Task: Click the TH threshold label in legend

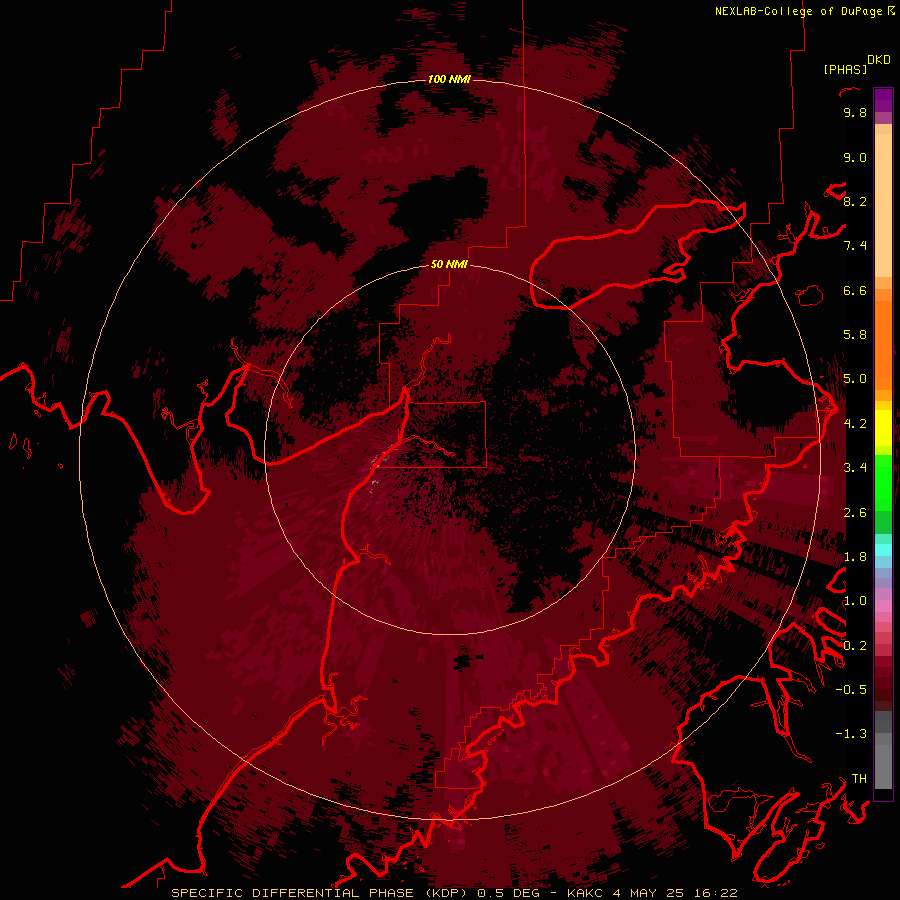Action: [859, 779]
